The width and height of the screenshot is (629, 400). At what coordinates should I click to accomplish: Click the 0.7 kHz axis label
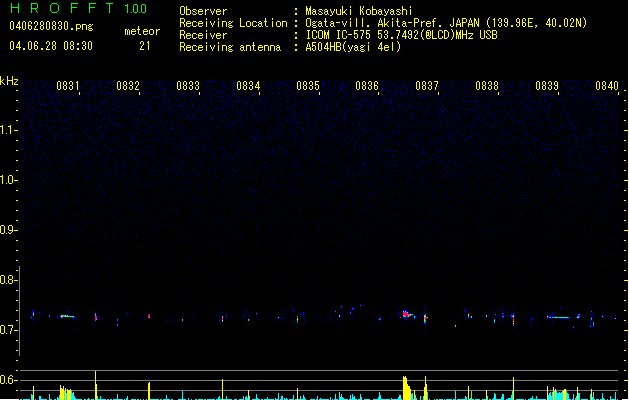8,330
